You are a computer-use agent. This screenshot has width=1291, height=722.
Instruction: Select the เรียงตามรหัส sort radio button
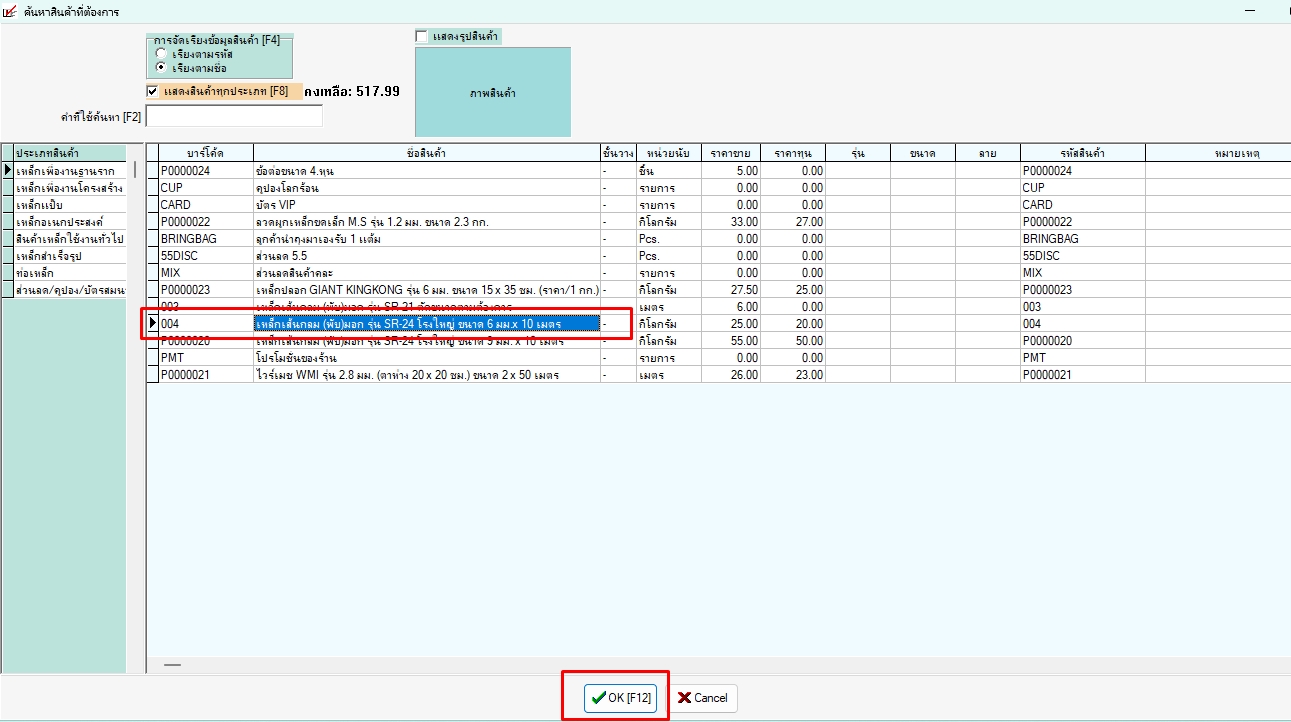[161, 53]
